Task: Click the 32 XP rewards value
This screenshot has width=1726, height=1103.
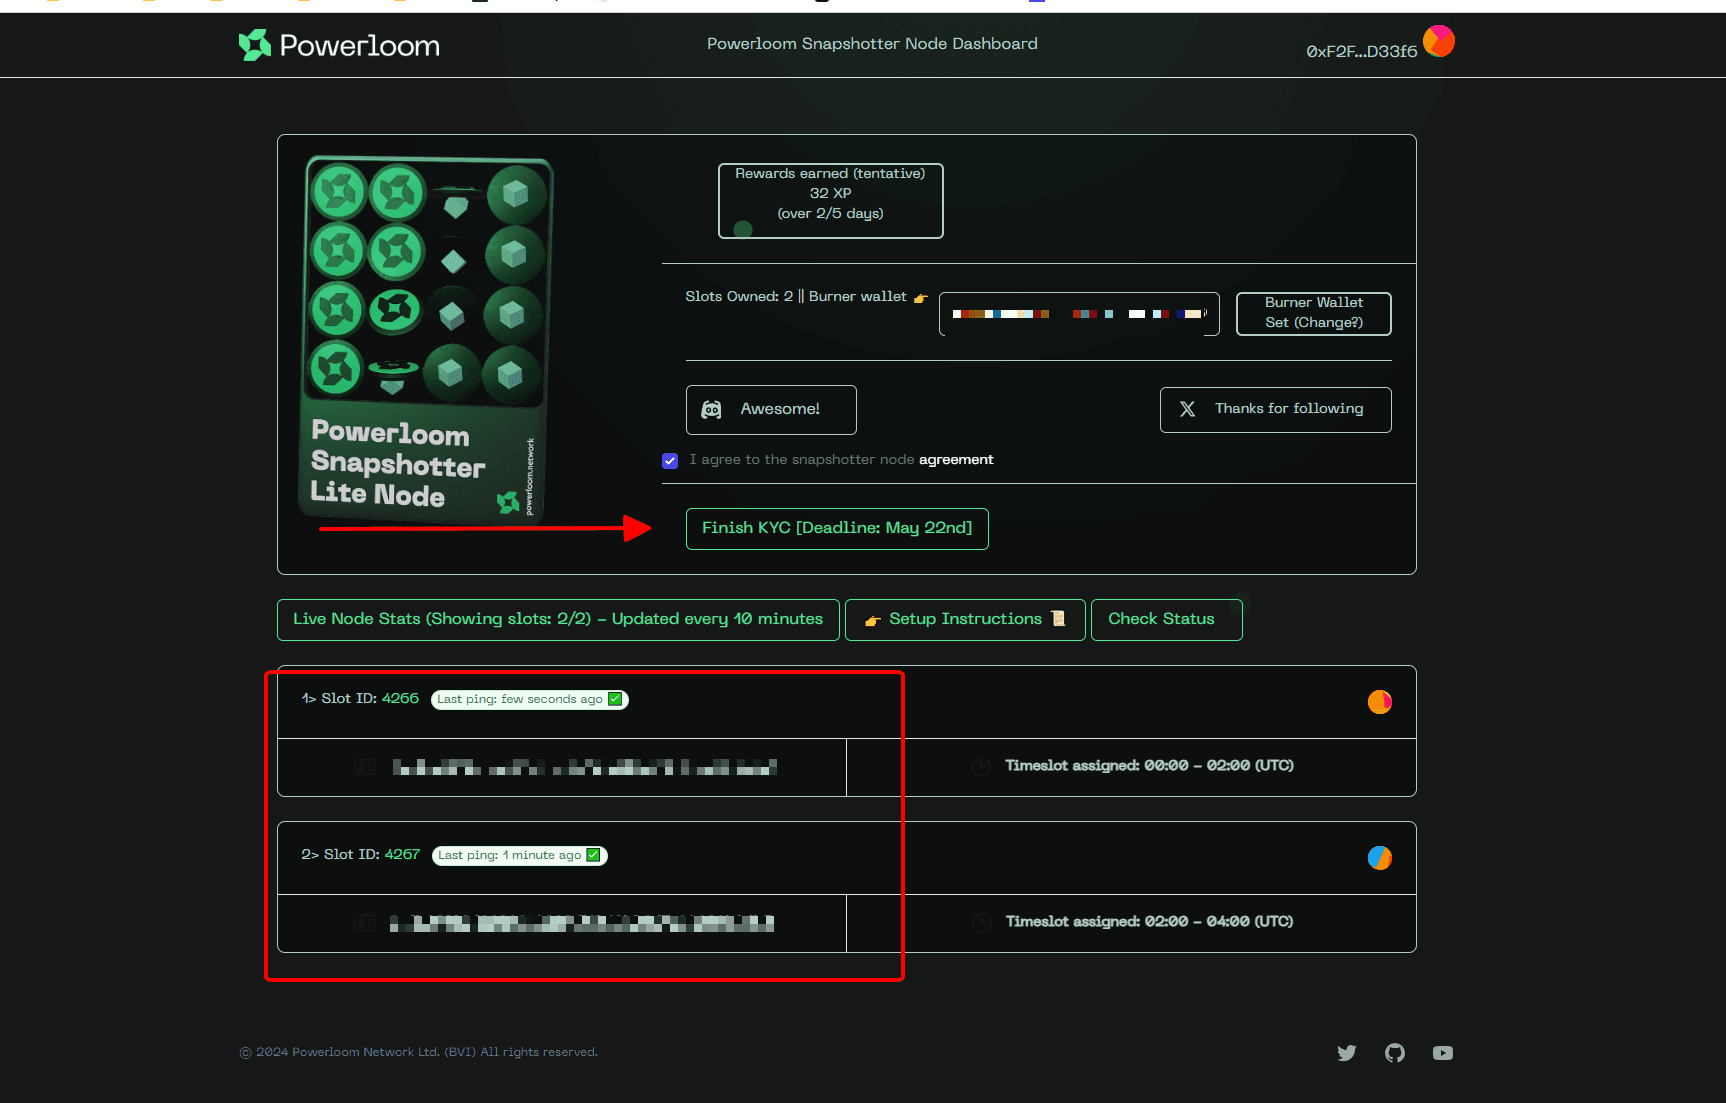Action: tap(830, 193)
